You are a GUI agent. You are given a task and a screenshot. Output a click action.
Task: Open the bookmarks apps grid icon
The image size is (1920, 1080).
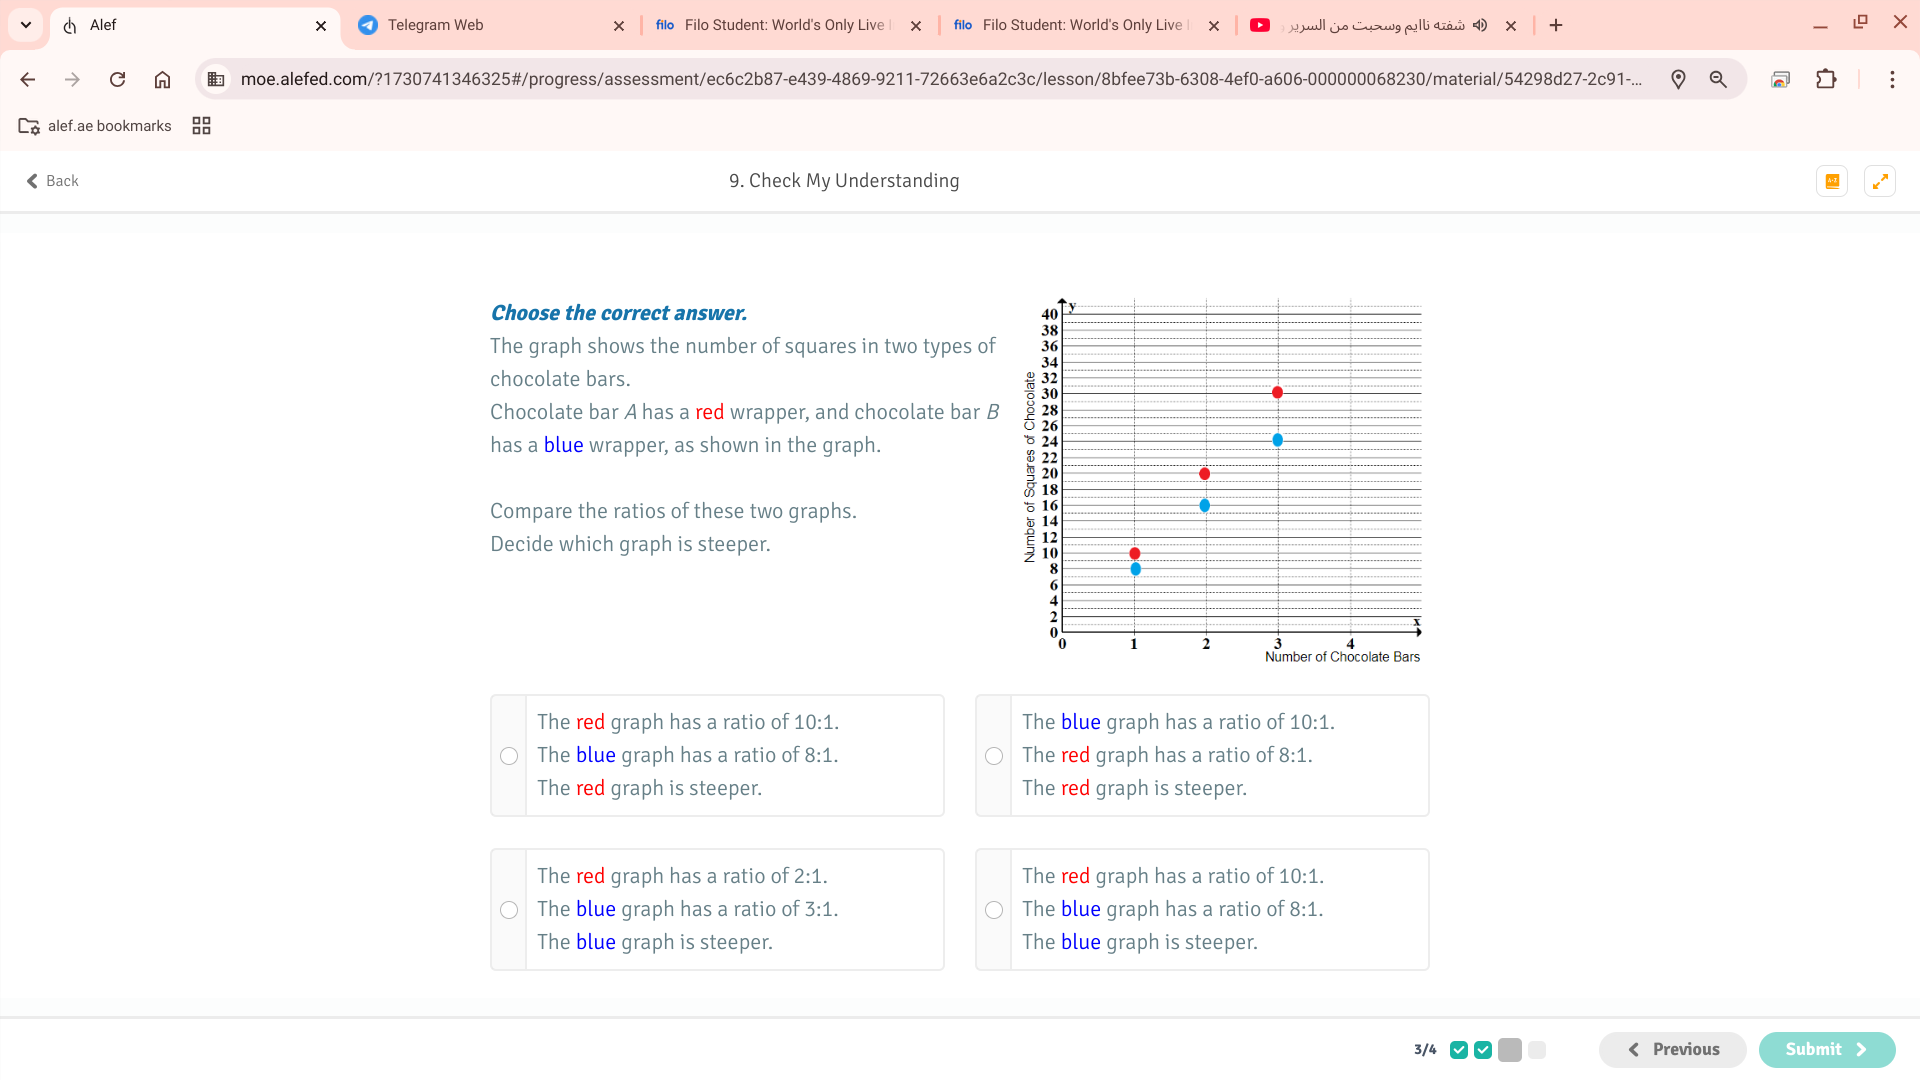click(201, 126)
